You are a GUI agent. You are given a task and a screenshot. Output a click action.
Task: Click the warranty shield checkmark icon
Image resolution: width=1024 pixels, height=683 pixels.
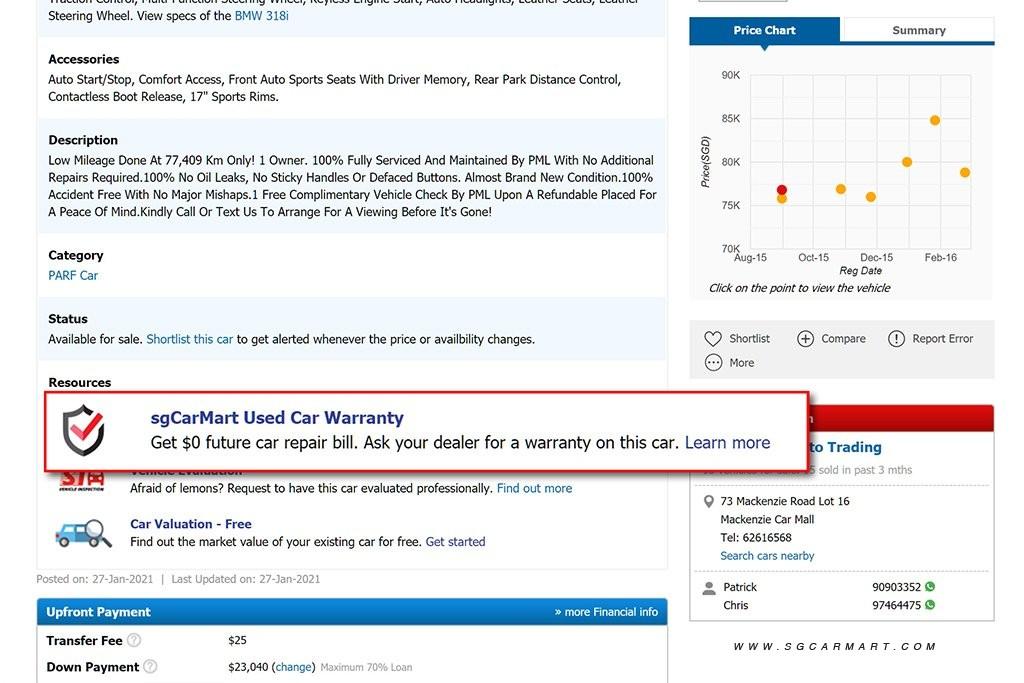click(83, 430)
